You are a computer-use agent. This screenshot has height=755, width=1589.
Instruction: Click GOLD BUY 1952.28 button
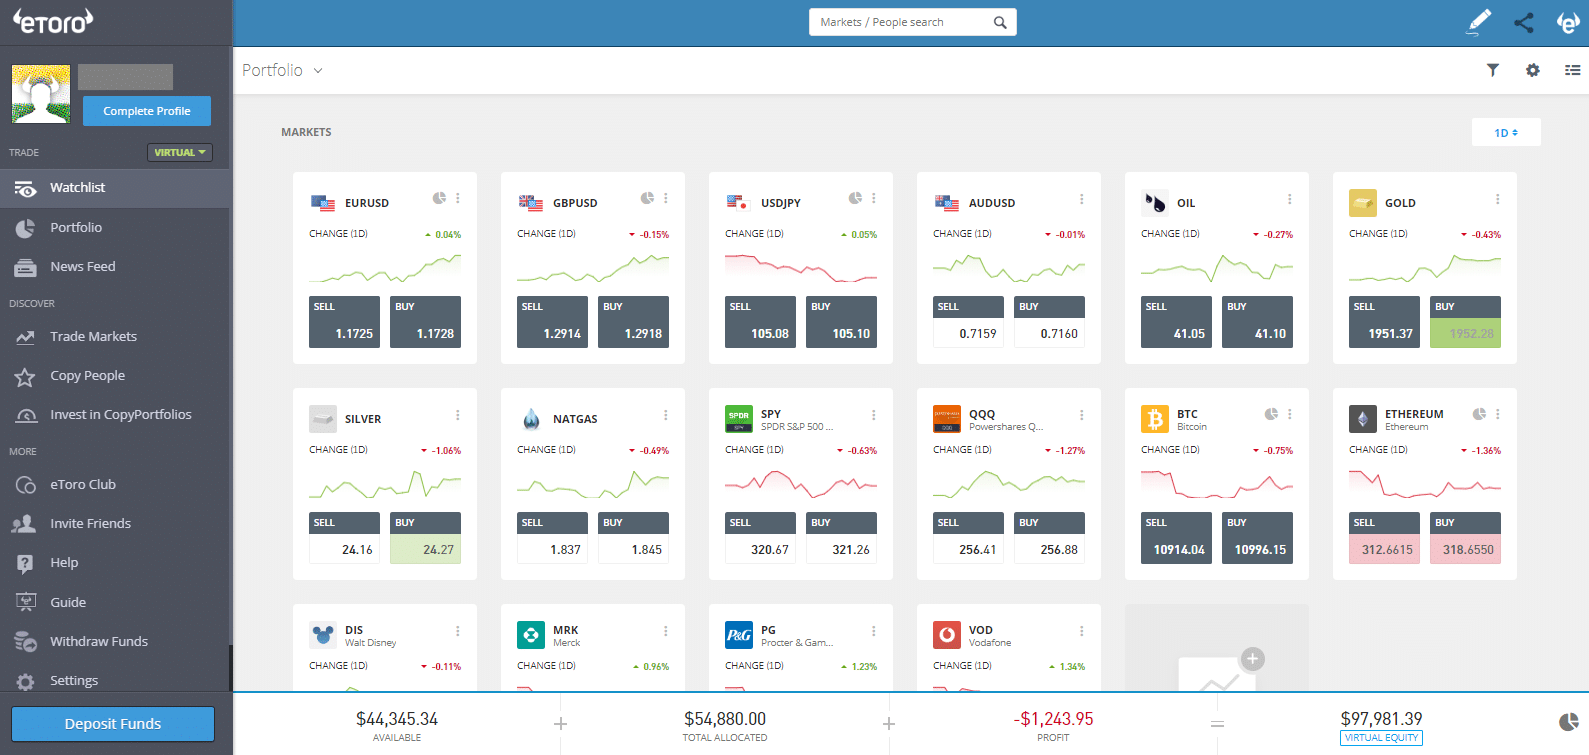point(1465,322)
